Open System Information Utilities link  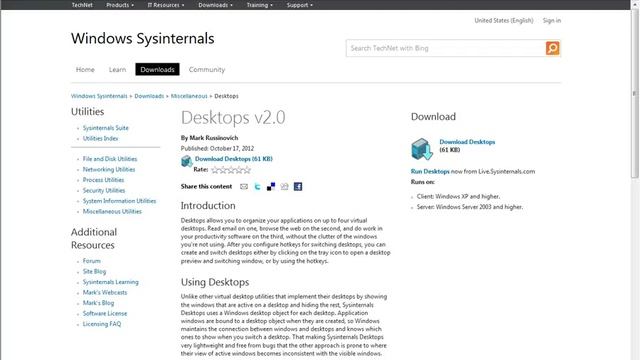click(x=119, y=201)
